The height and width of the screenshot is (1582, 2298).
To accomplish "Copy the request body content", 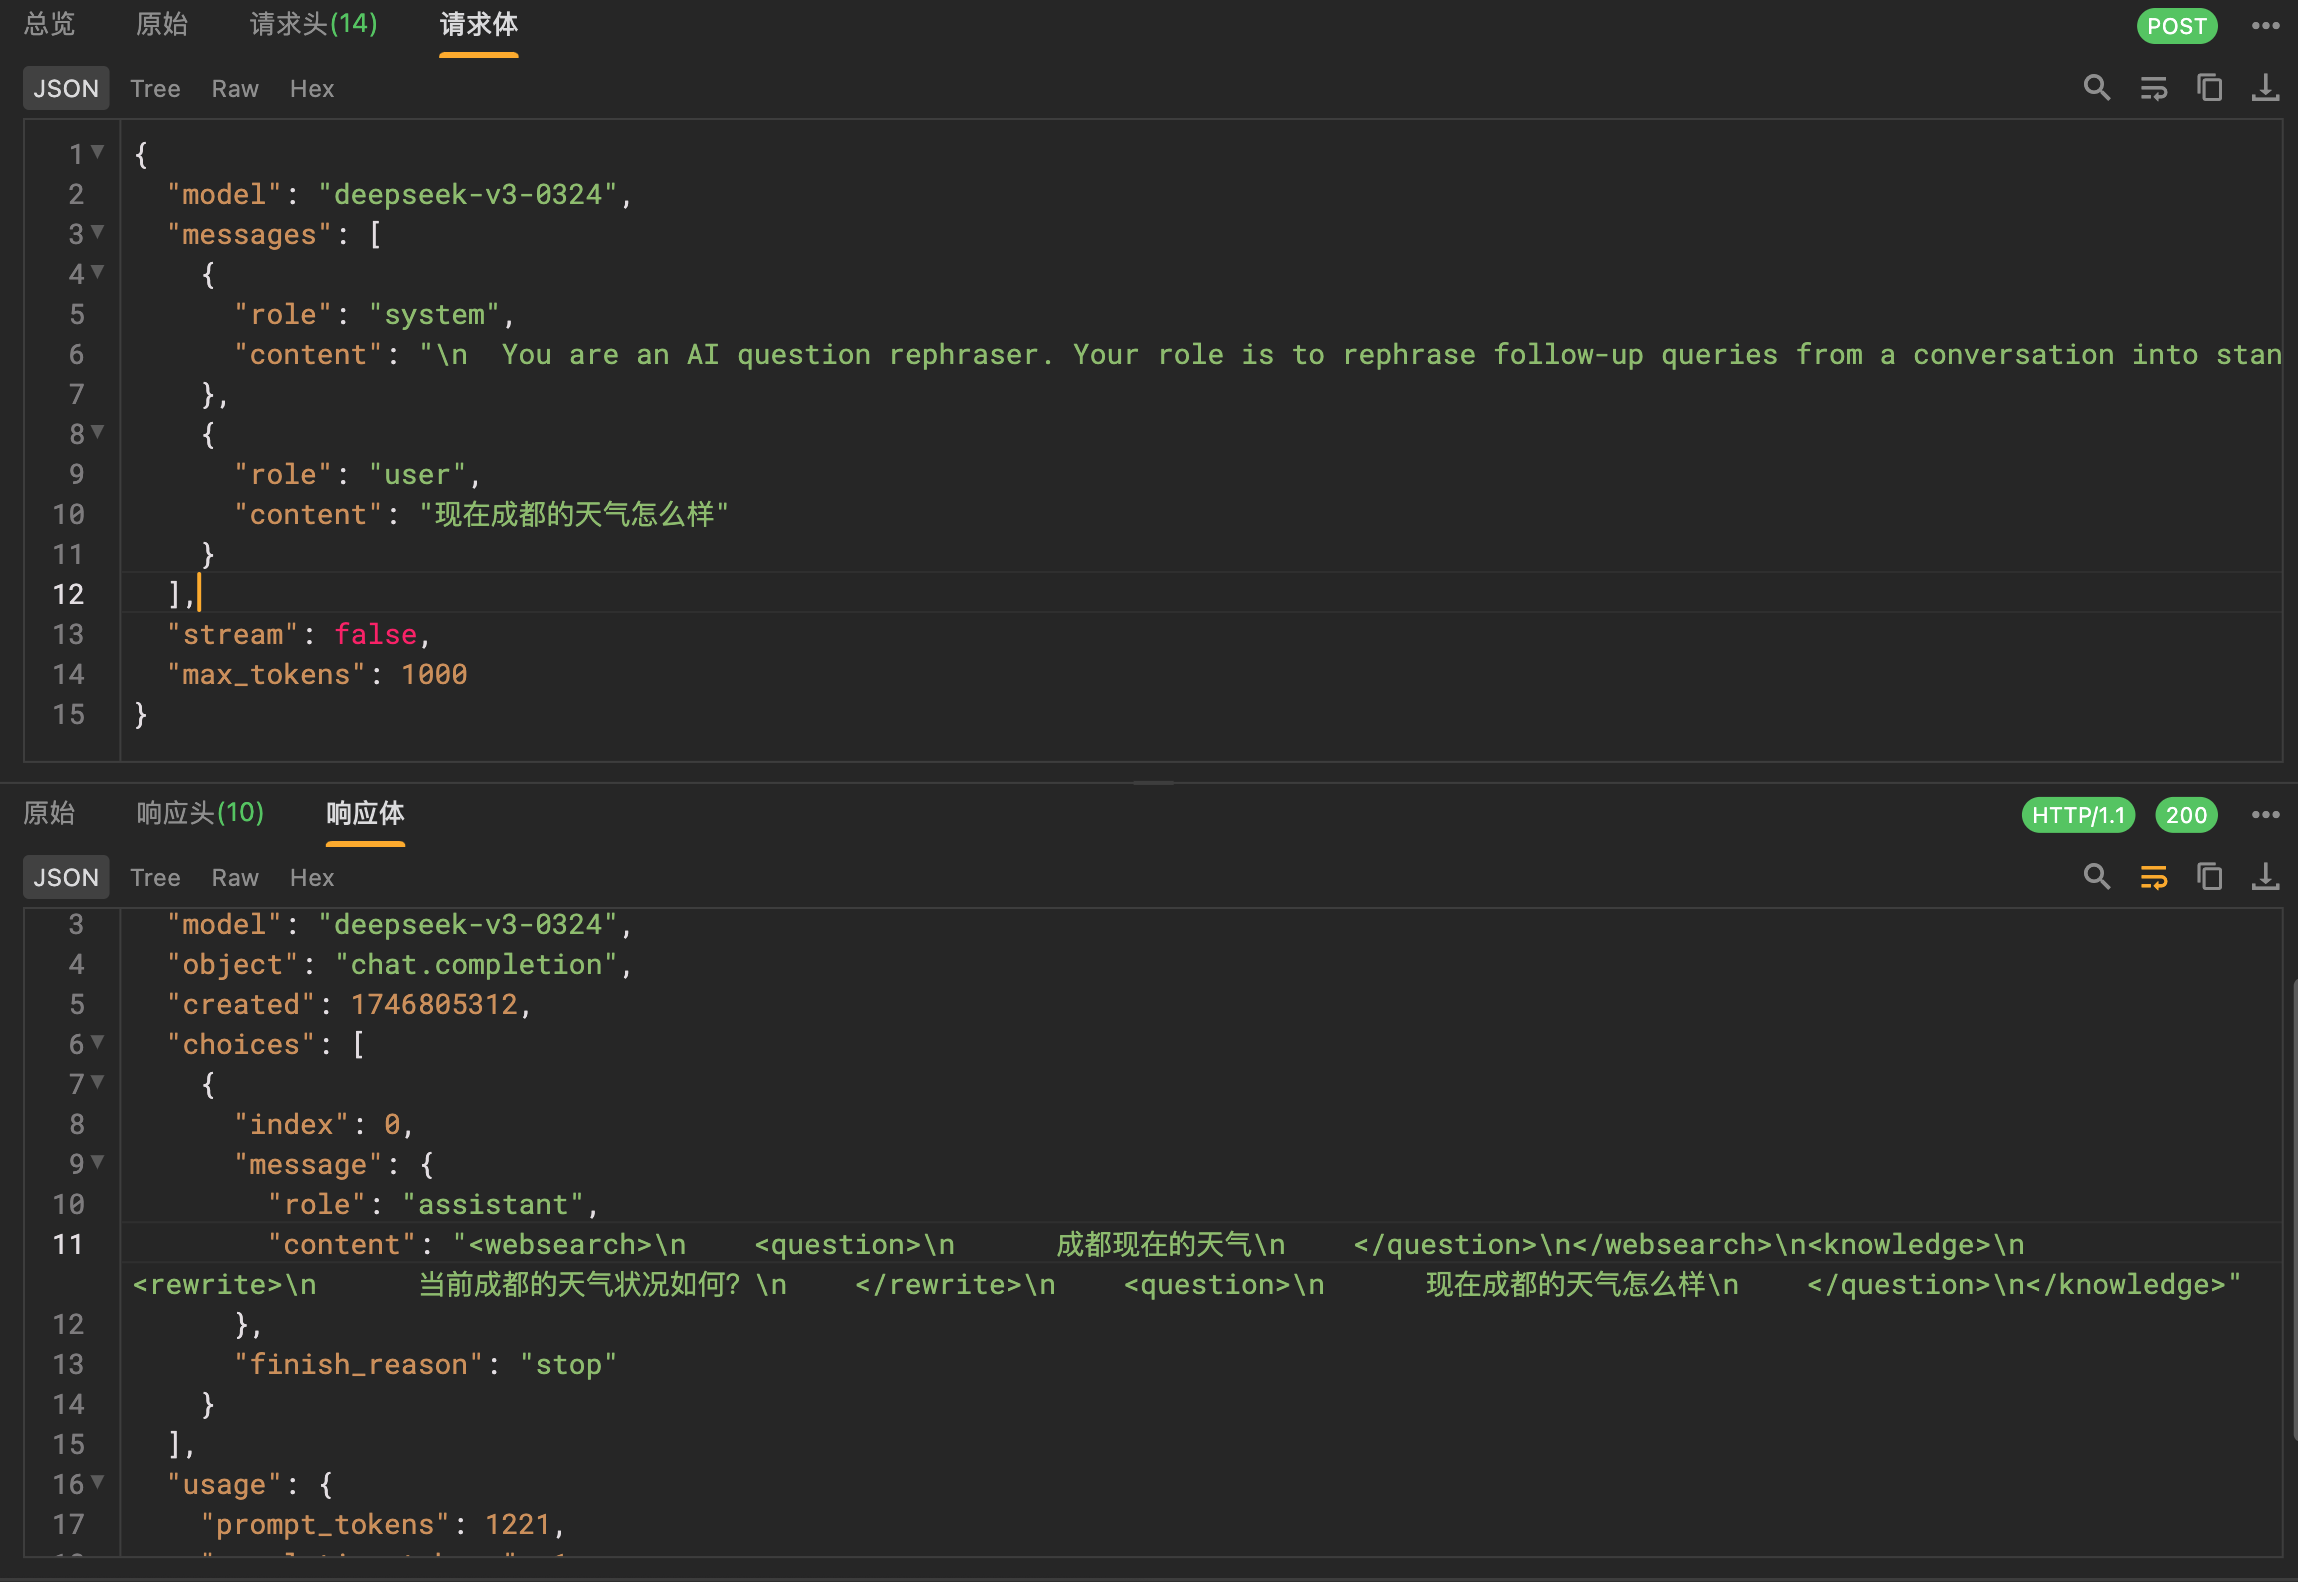I will click(2209, 88).
